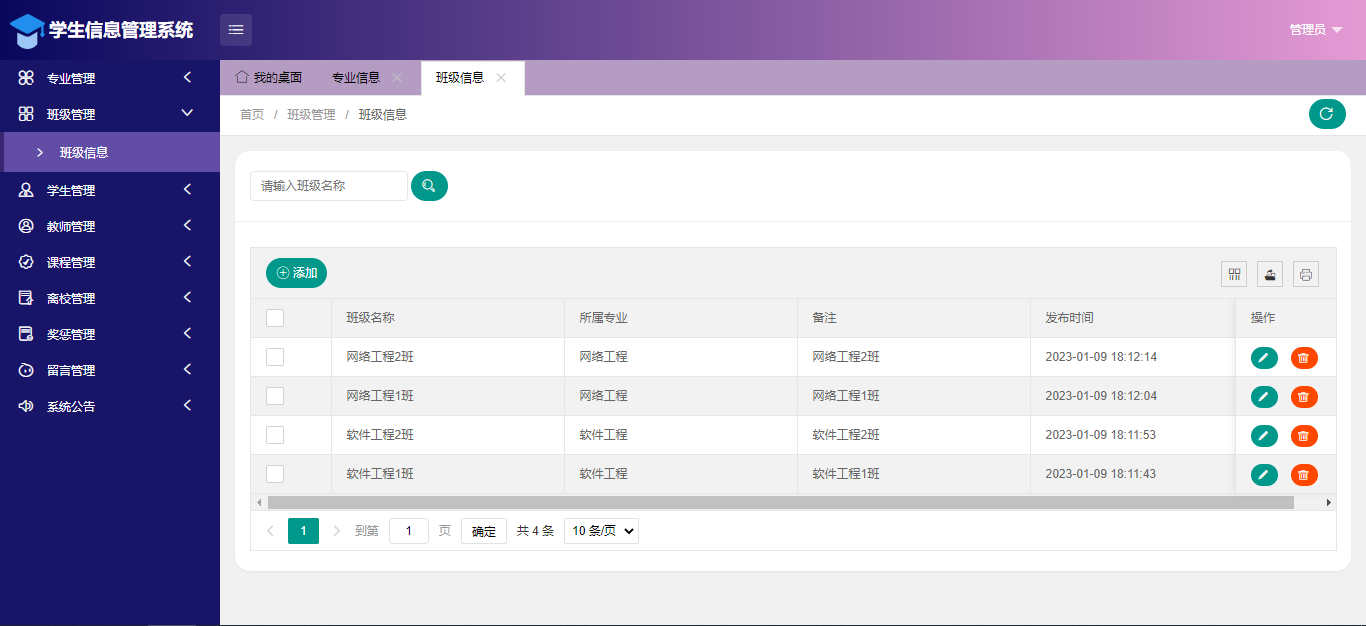The width and height of the screenshot is (1366, 626).
Task: Expand 奖惩管理 using its chevron
Action: tap(187, 333)
